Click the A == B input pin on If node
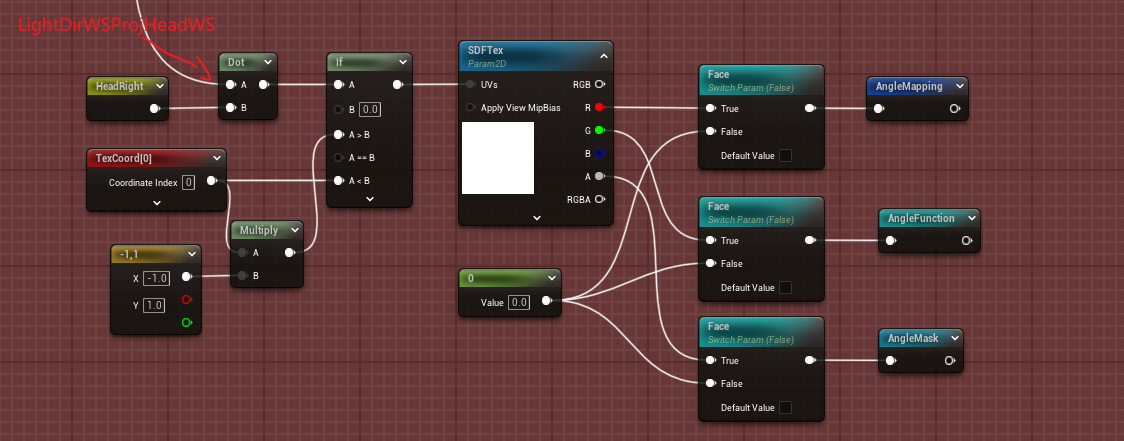1124x441 pixels. (x=339, y=157)
